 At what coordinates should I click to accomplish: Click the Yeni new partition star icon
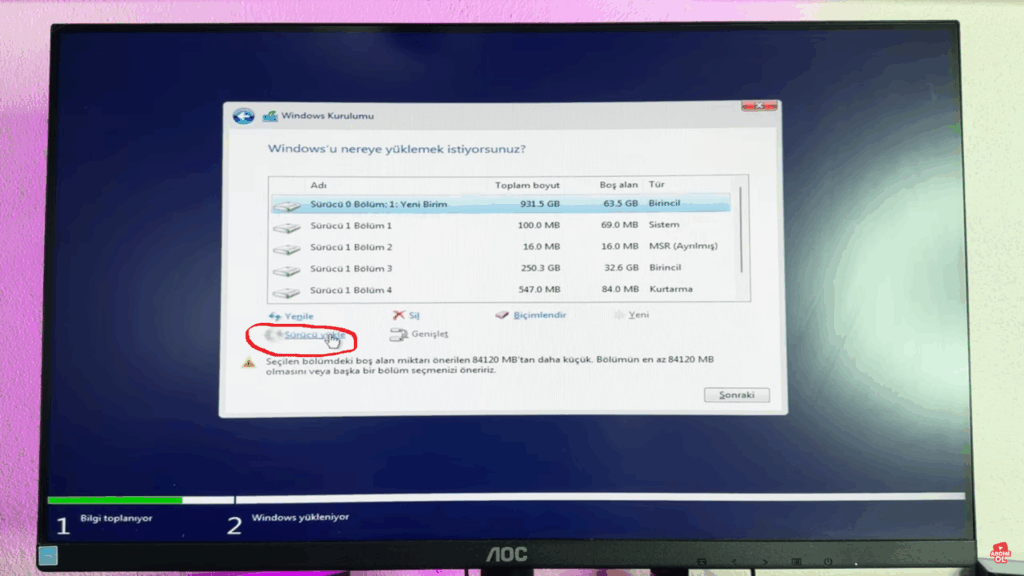620,315
